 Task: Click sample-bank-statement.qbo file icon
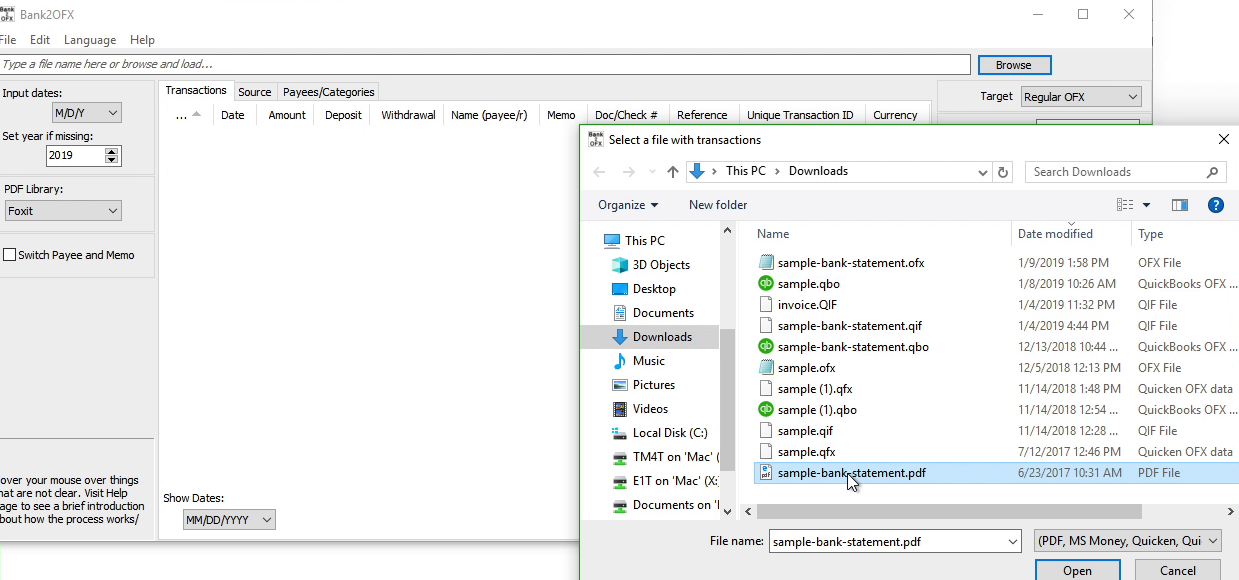[x=766, y=347]
